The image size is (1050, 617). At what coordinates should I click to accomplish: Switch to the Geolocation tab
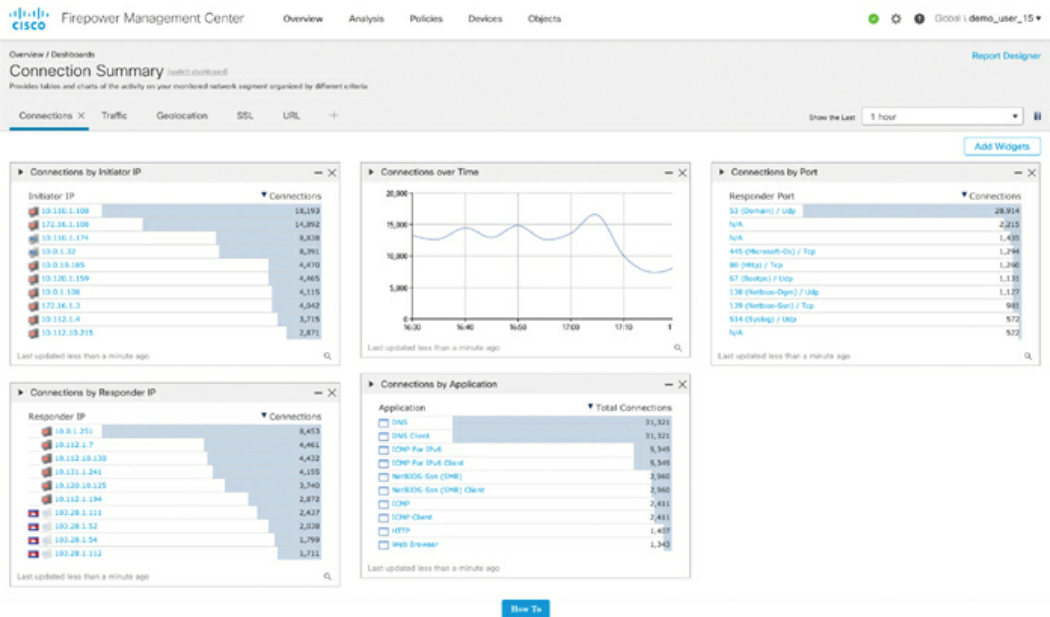tap(181, 115)
